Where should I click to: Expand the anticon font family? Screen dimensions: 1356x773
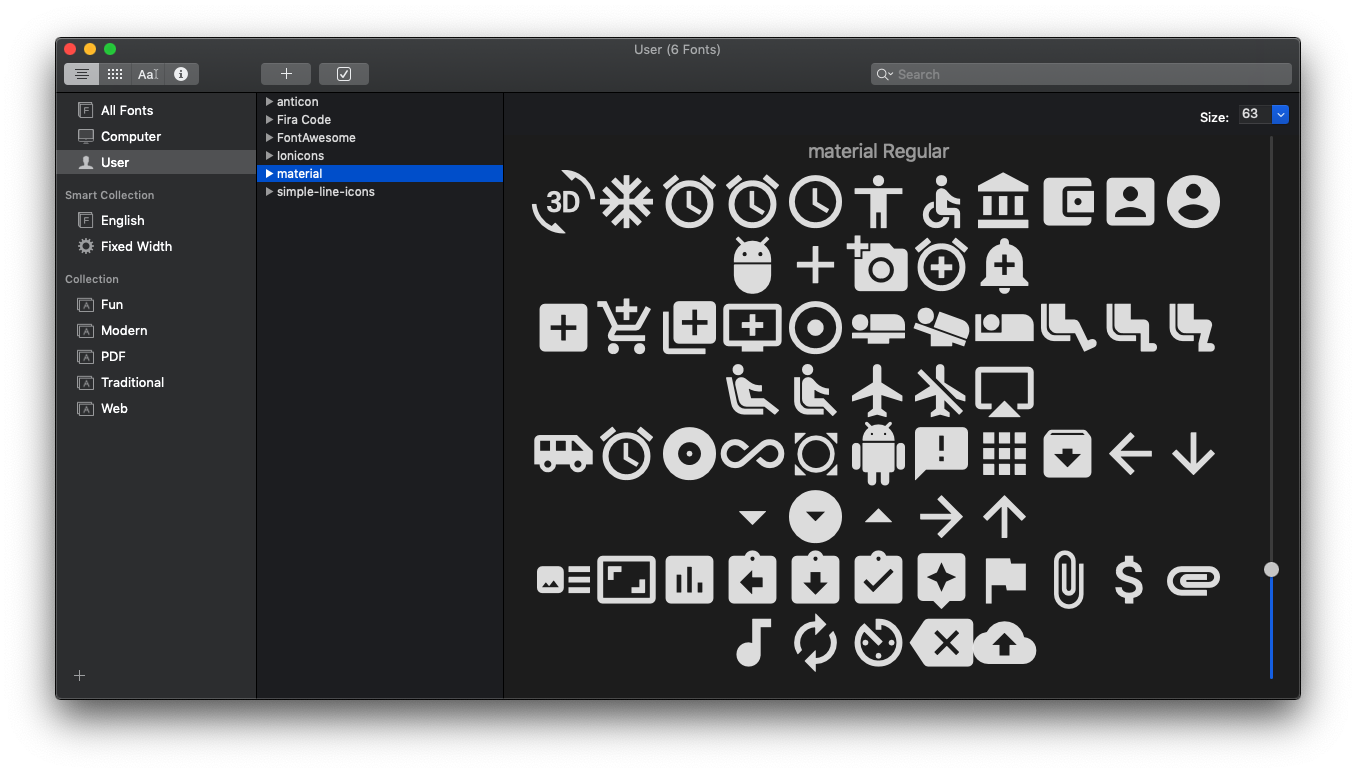tap(269, 102)
